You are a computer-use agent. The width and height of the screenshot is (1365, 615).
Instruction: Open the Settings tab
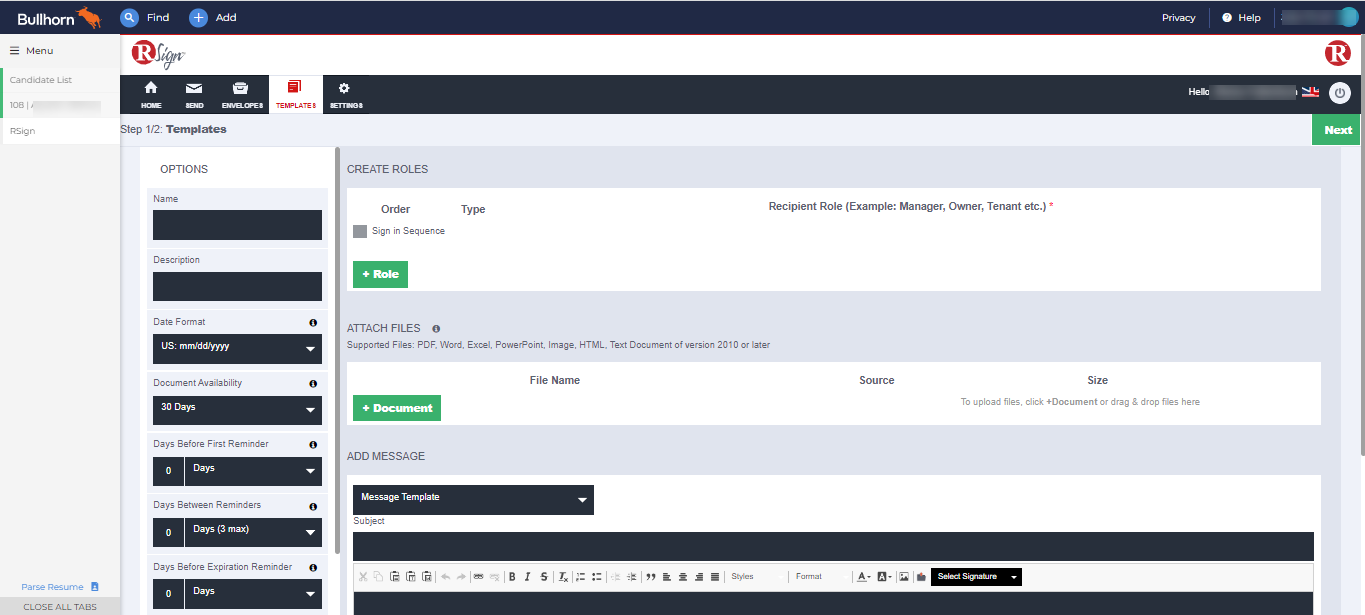[x=346, y=94]
